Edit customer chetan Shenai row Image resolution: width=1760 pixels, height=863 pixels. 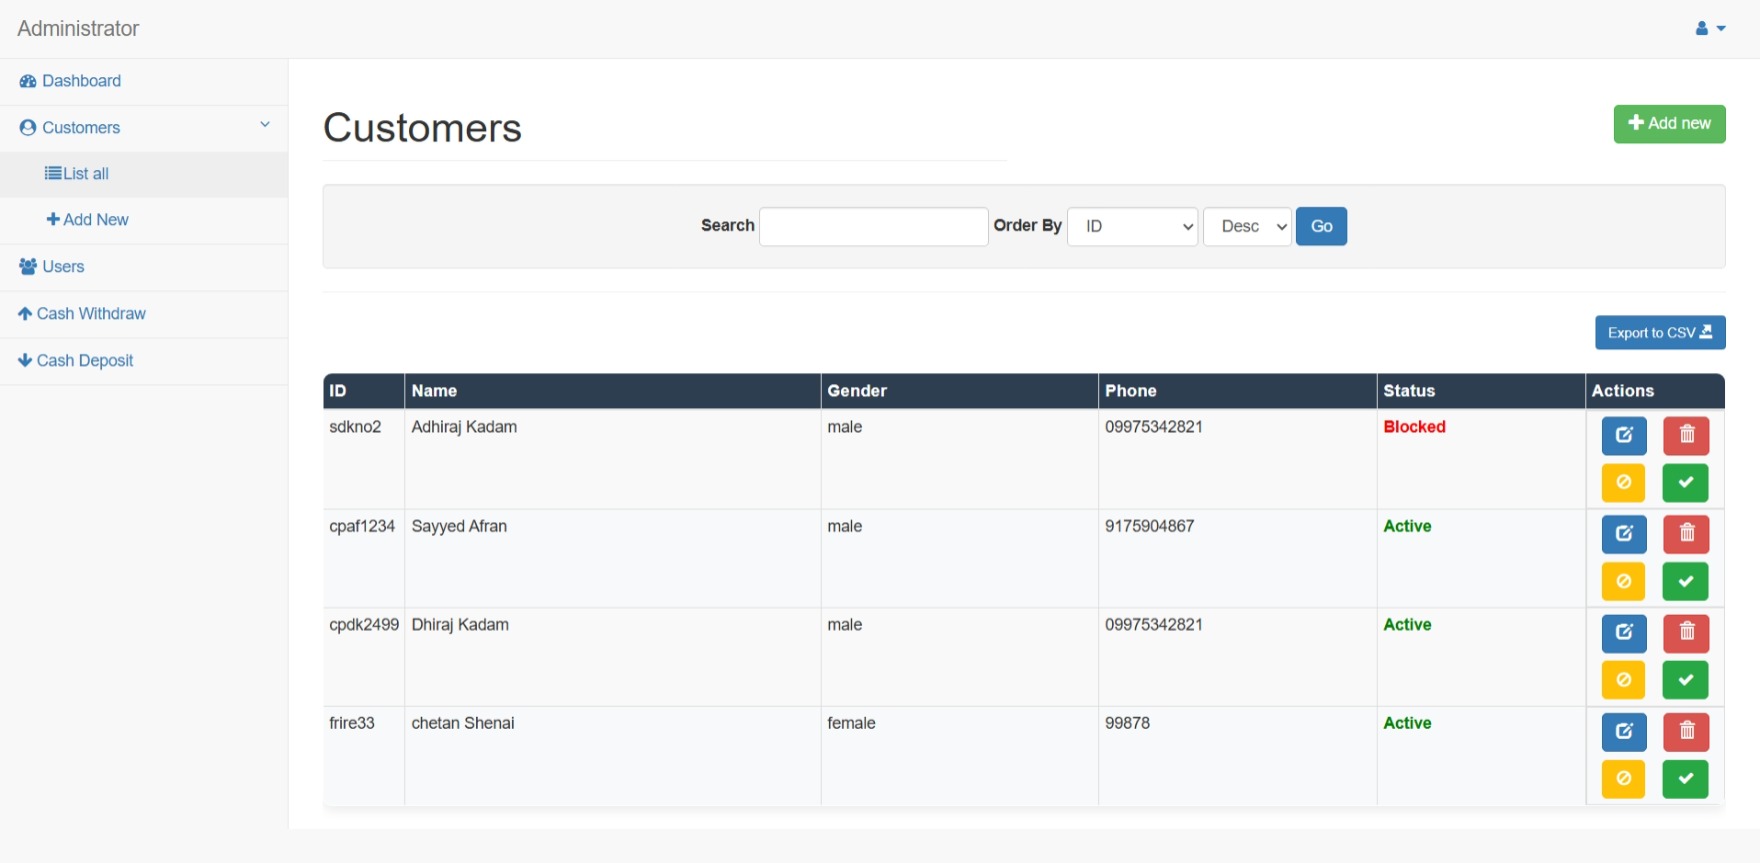pos(1624,731)
